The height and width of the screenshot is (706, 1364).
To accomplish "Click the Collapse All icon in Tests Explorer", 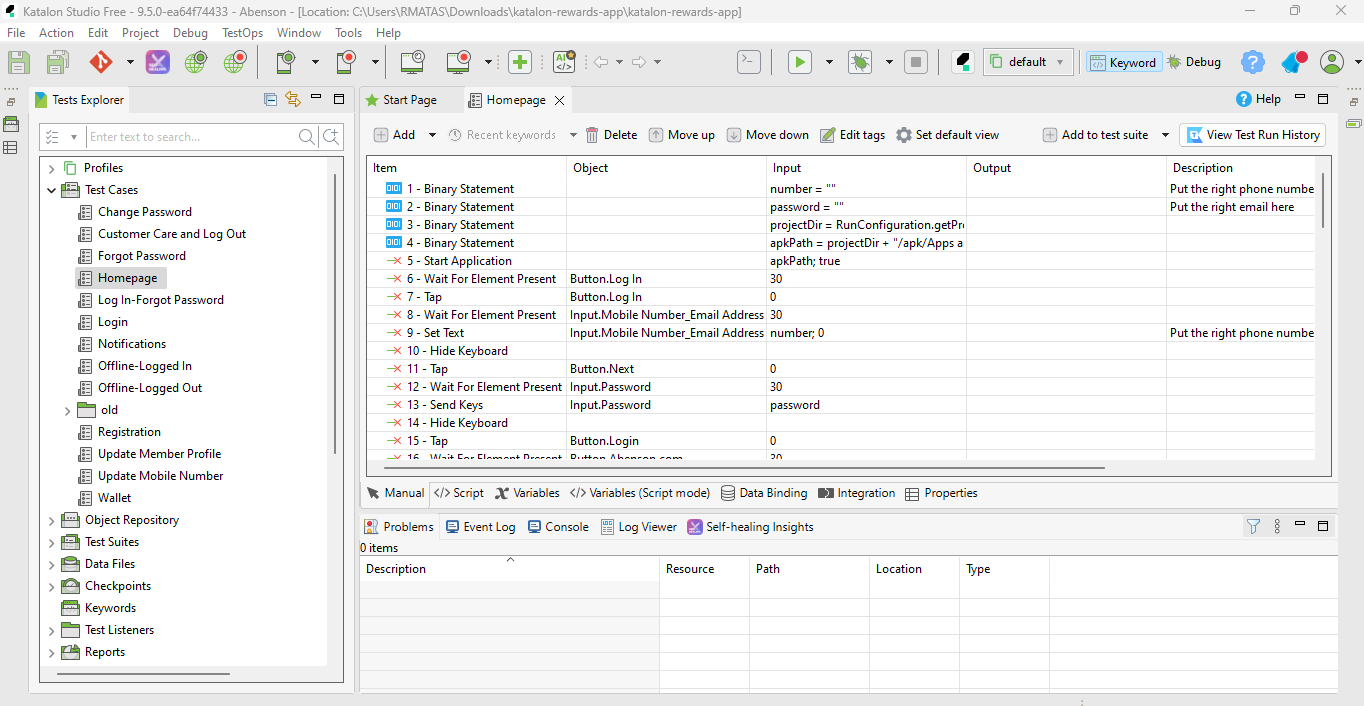I will click(270, 99).
